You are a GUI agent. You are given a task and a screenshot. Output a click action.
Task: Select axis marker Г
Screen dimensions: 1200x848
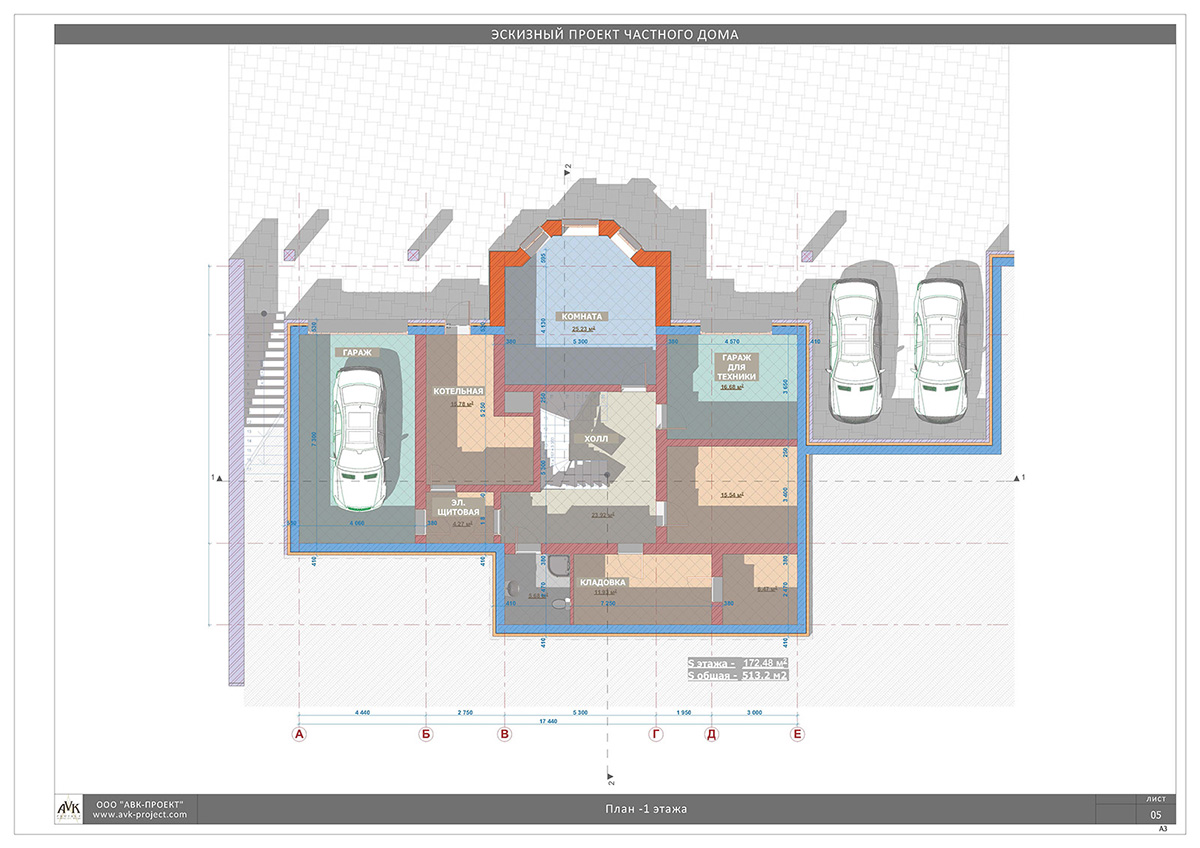pyautogui.click(x=656, y=735)
